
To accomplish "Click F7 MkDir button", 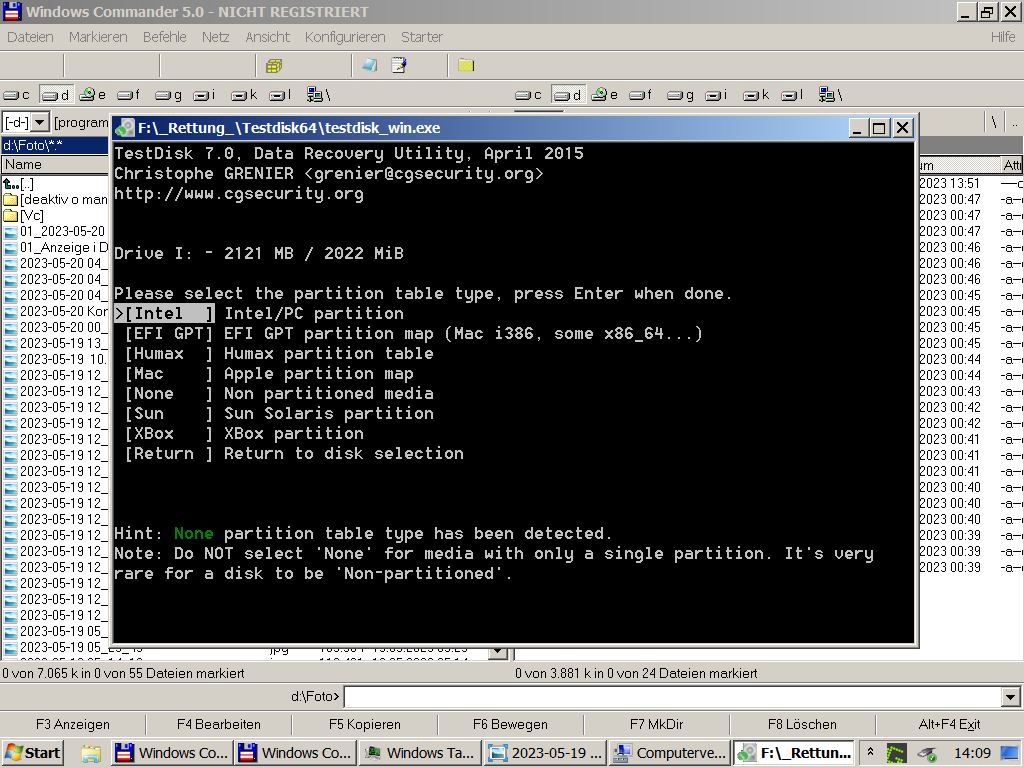I will (x=656, y=724).
